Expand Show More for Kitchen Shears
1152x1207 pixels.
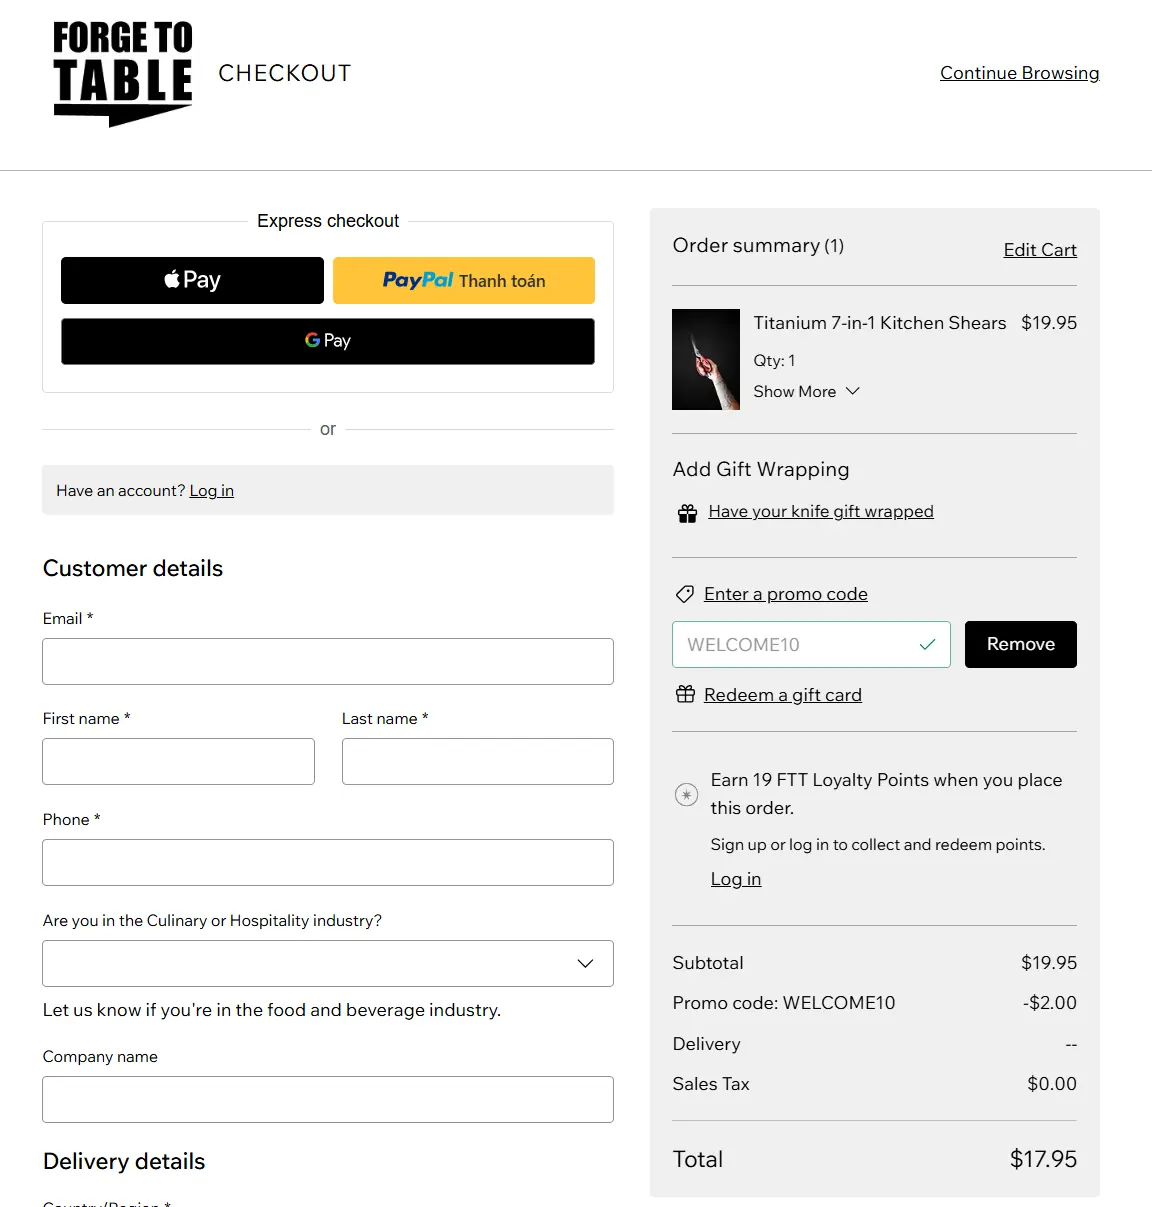tap(806, 392)
